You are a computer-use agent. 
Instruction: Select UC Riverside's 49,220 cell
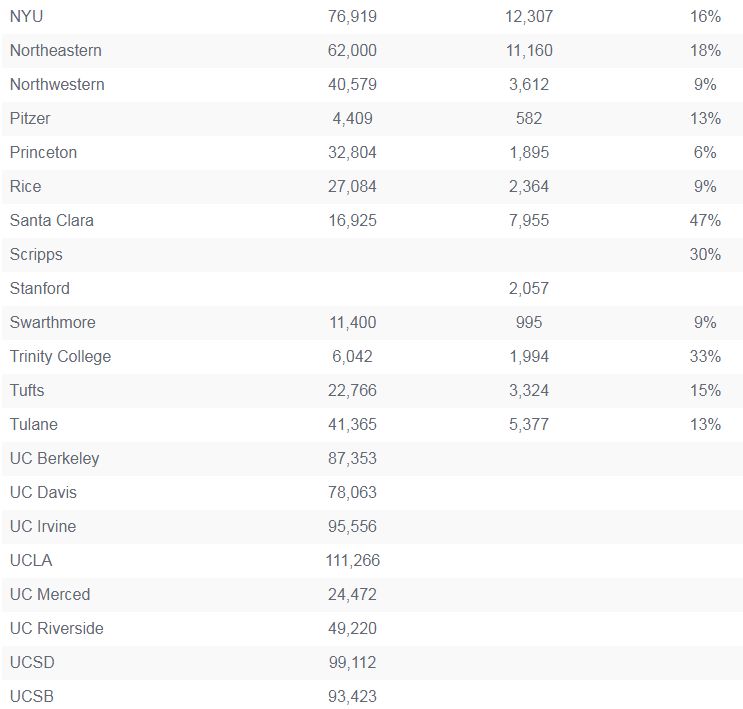[352, 628]
